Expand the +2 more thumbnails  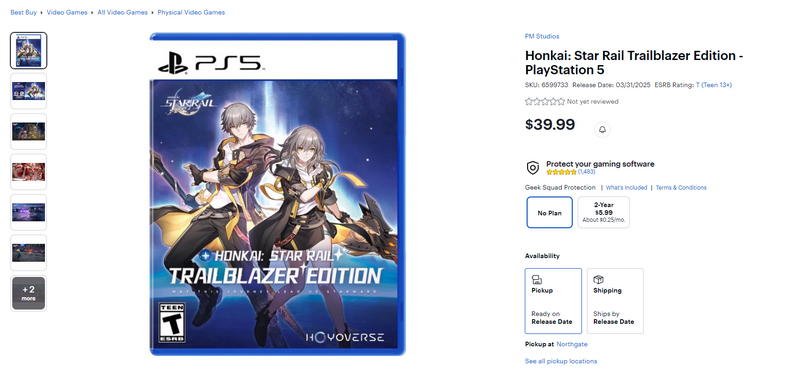29,293
